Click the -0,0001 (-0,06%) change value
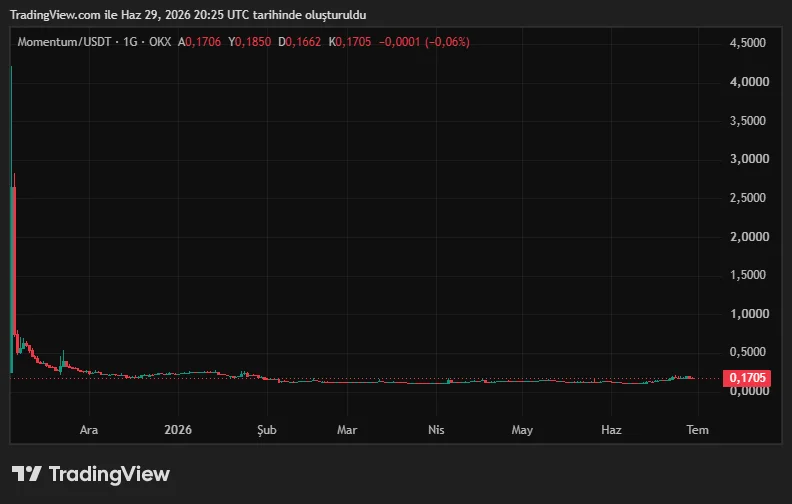Screen dimensions: 792x504 [424, 42]
